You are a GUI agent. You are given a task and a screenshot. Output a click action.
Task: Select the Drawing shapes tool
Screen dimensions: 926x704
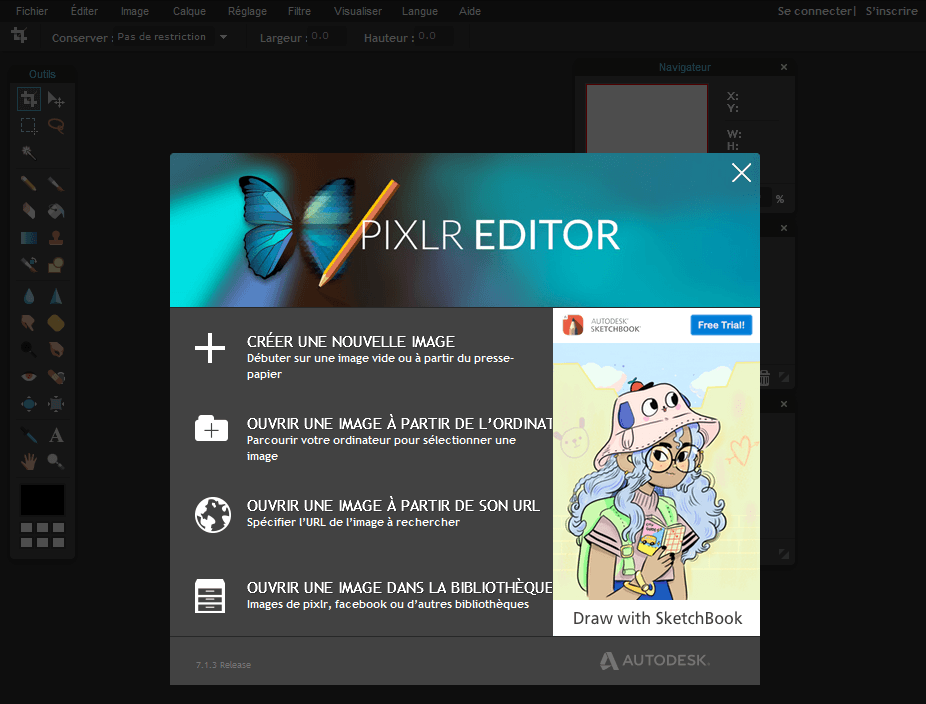tap(56, 264)
